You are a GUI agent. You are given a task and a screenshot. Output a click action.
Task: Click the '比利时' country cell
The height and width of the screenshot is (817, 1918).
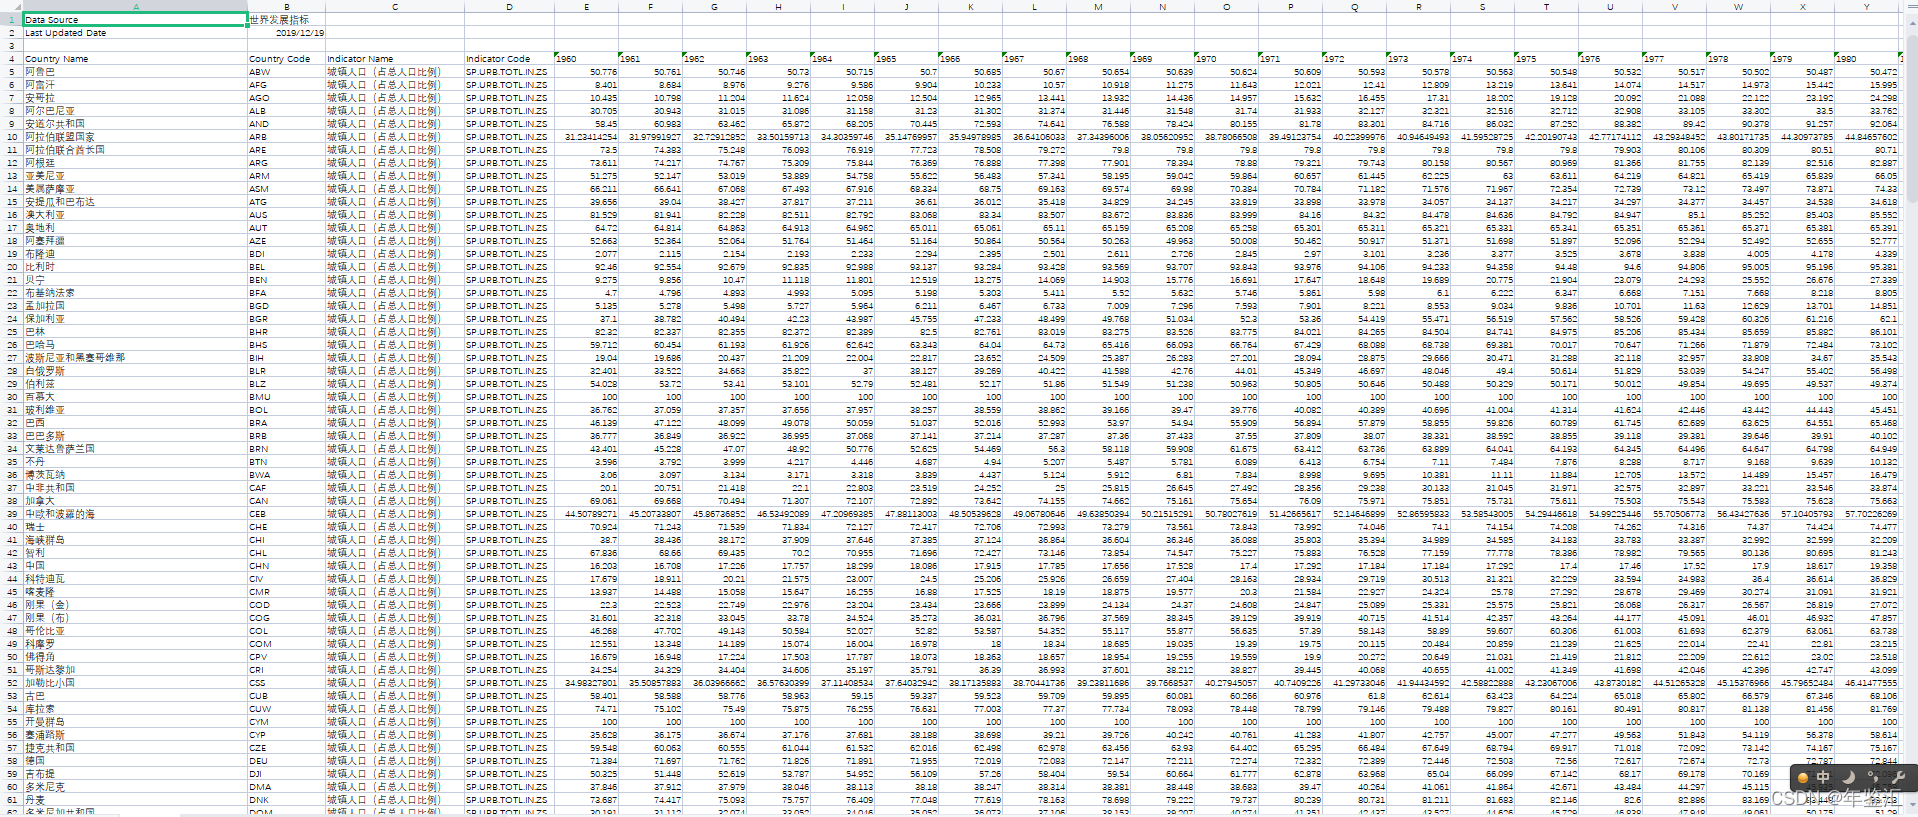(x=135, y=266)
